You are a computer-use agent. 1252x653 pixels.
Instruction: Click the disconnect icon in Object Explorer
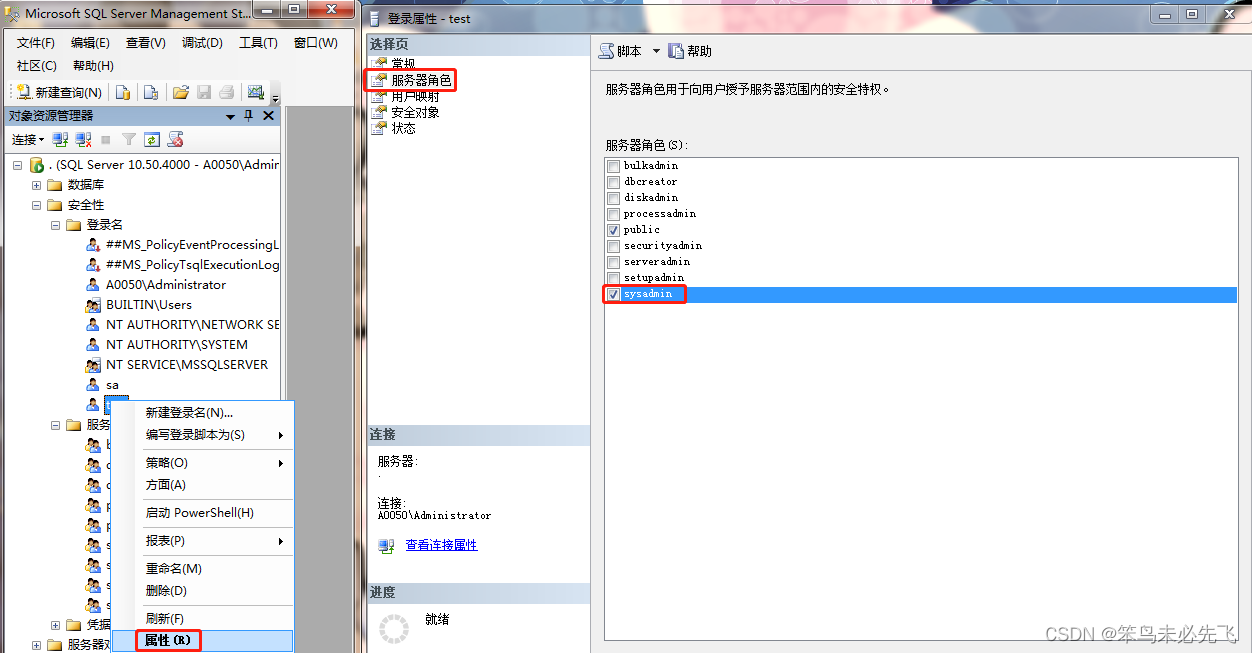[x=84, y=139]
